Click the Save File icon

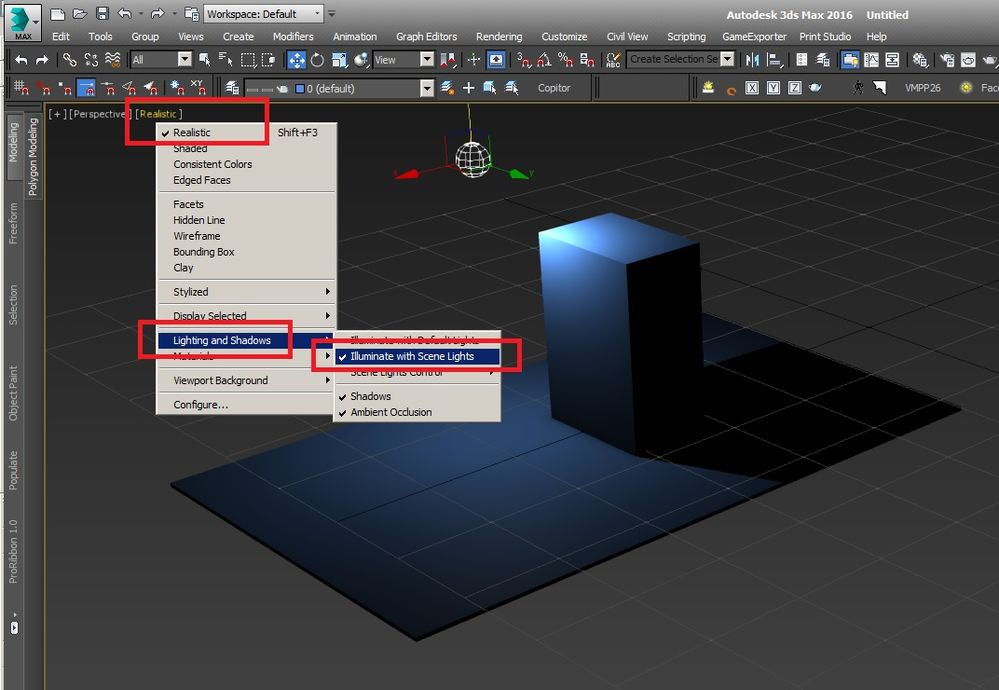pyautogui.click(x=102, y=15)
